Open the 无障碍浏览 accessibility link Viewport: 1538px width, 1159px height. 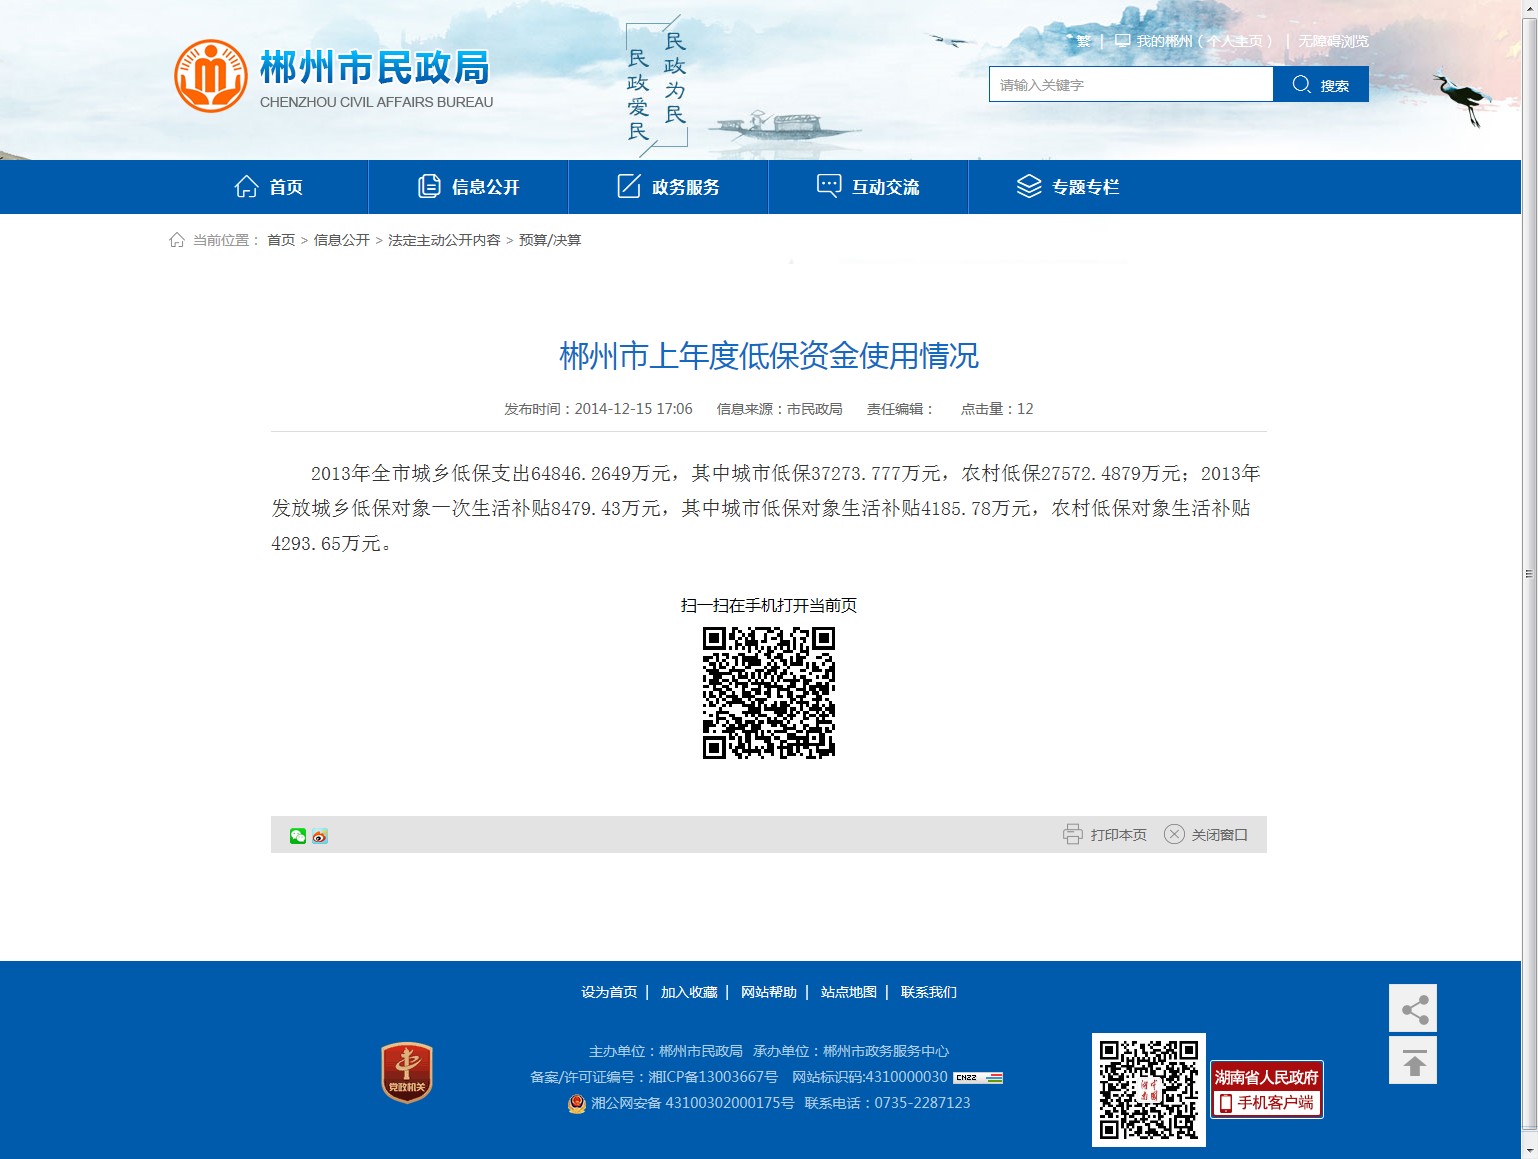1334,41
